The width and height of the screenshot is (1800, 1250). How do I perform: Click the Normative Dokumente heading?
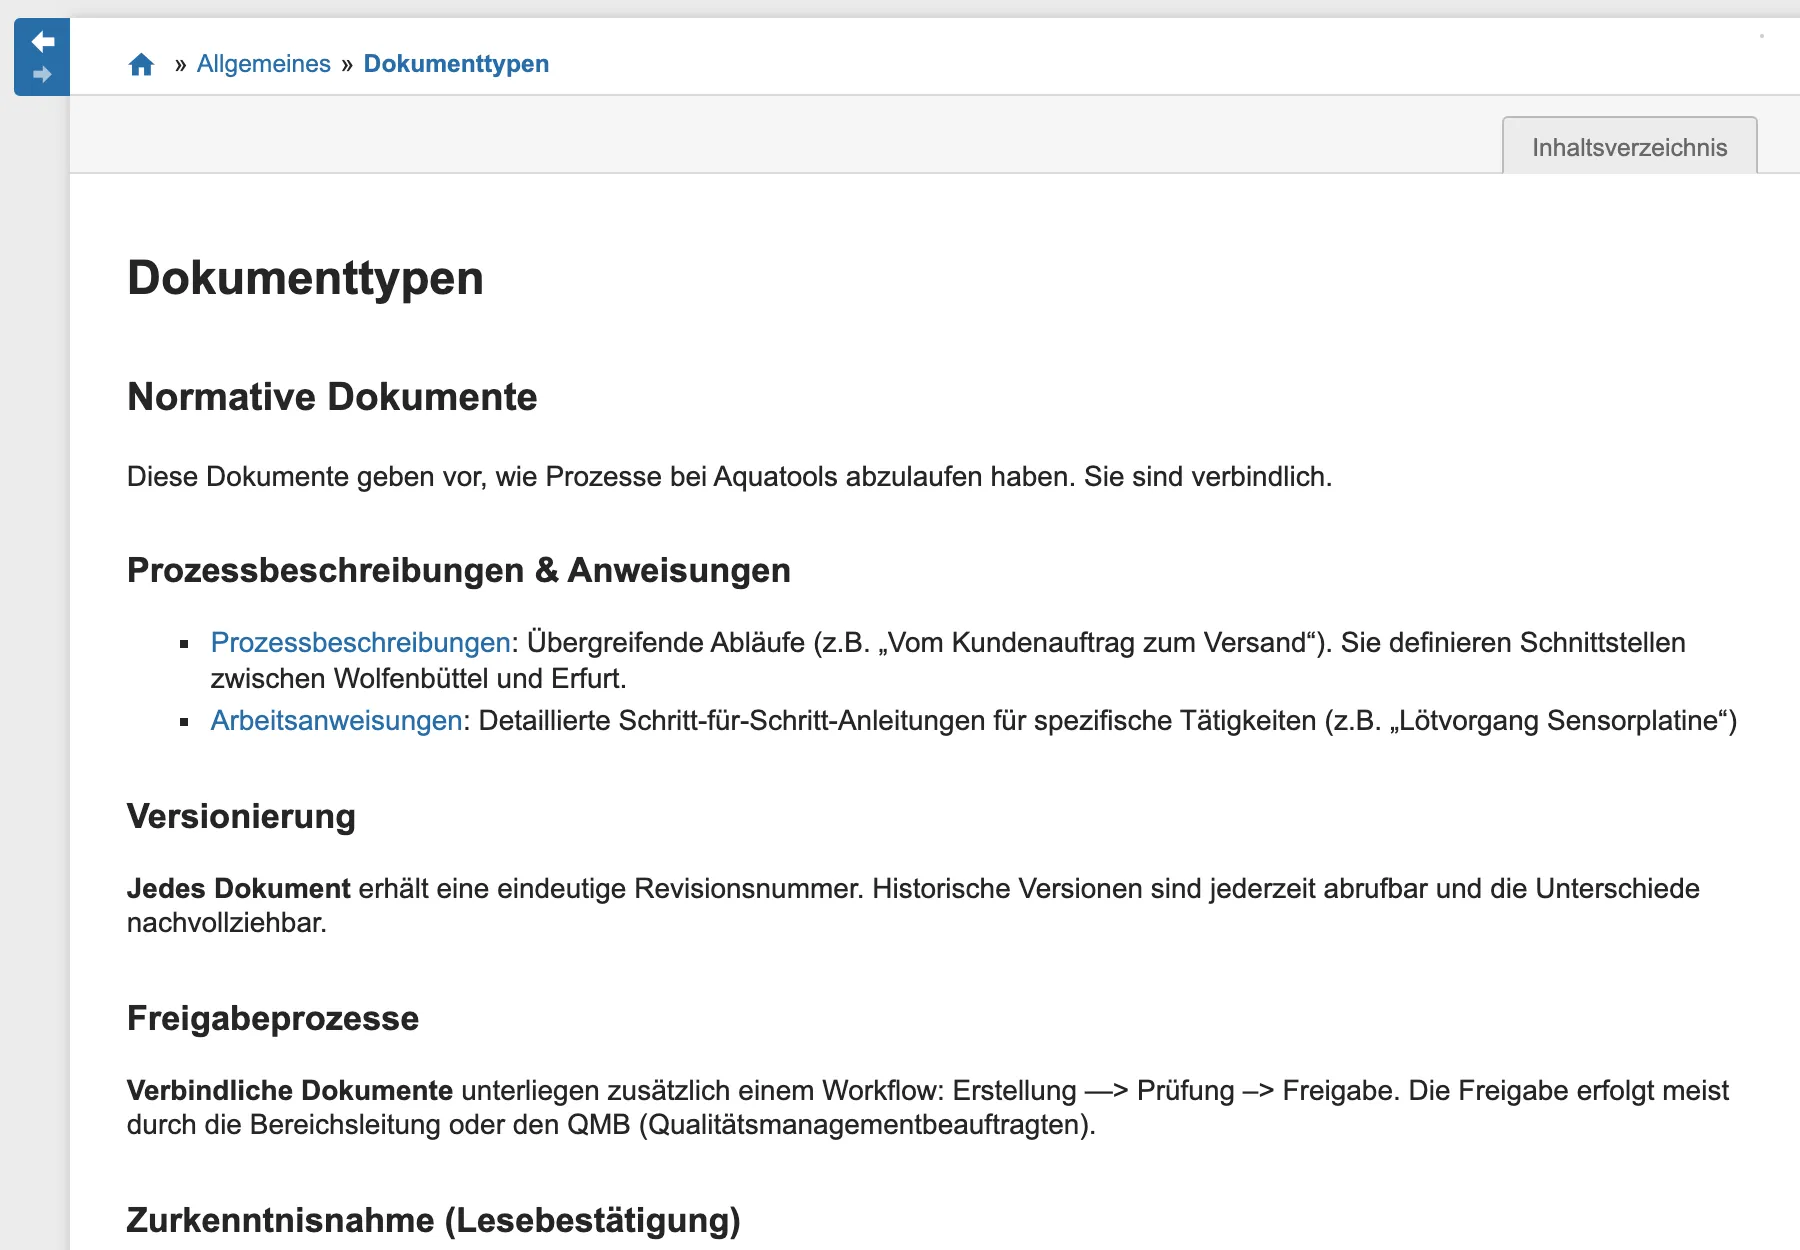332,397
